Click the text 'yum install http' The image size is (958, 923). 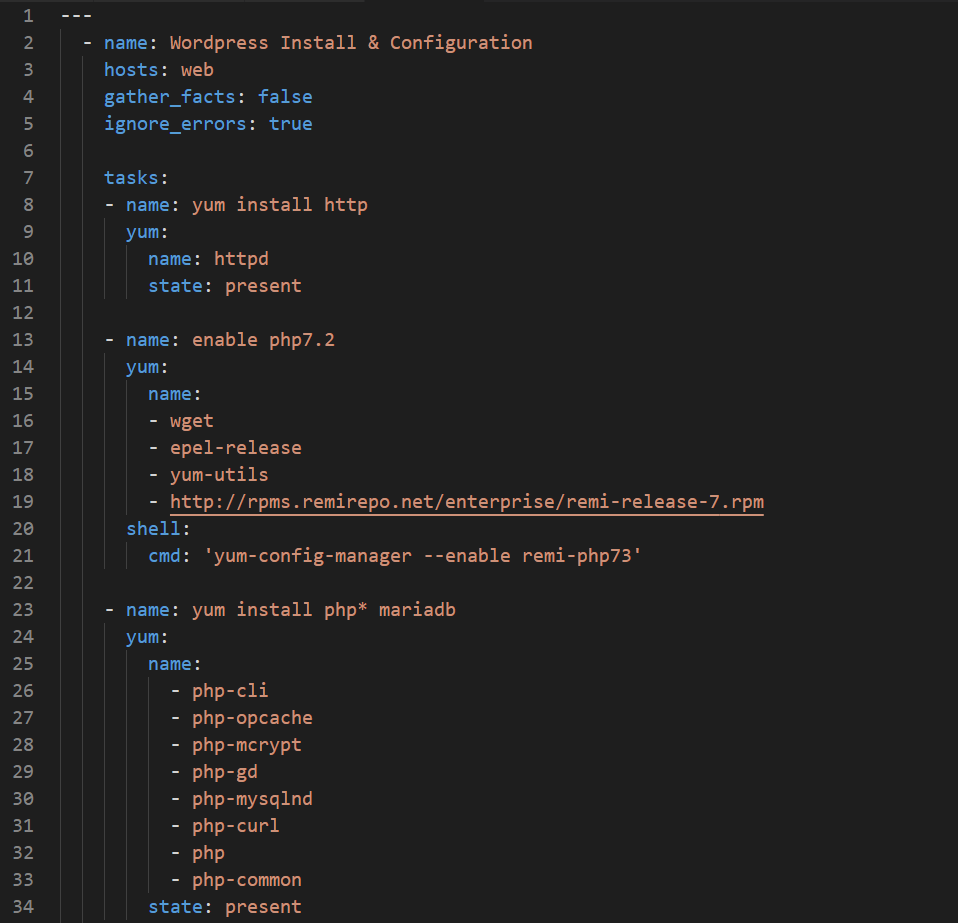tap(280, 205)
